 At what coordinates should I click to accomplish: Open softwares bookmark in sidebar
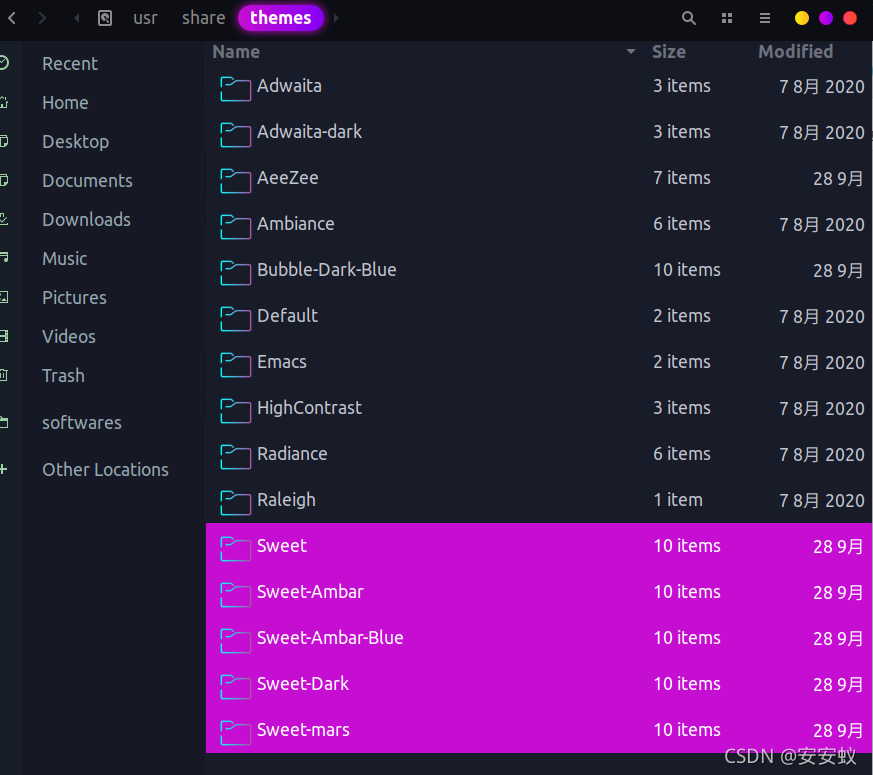click(x=81, y=423)
